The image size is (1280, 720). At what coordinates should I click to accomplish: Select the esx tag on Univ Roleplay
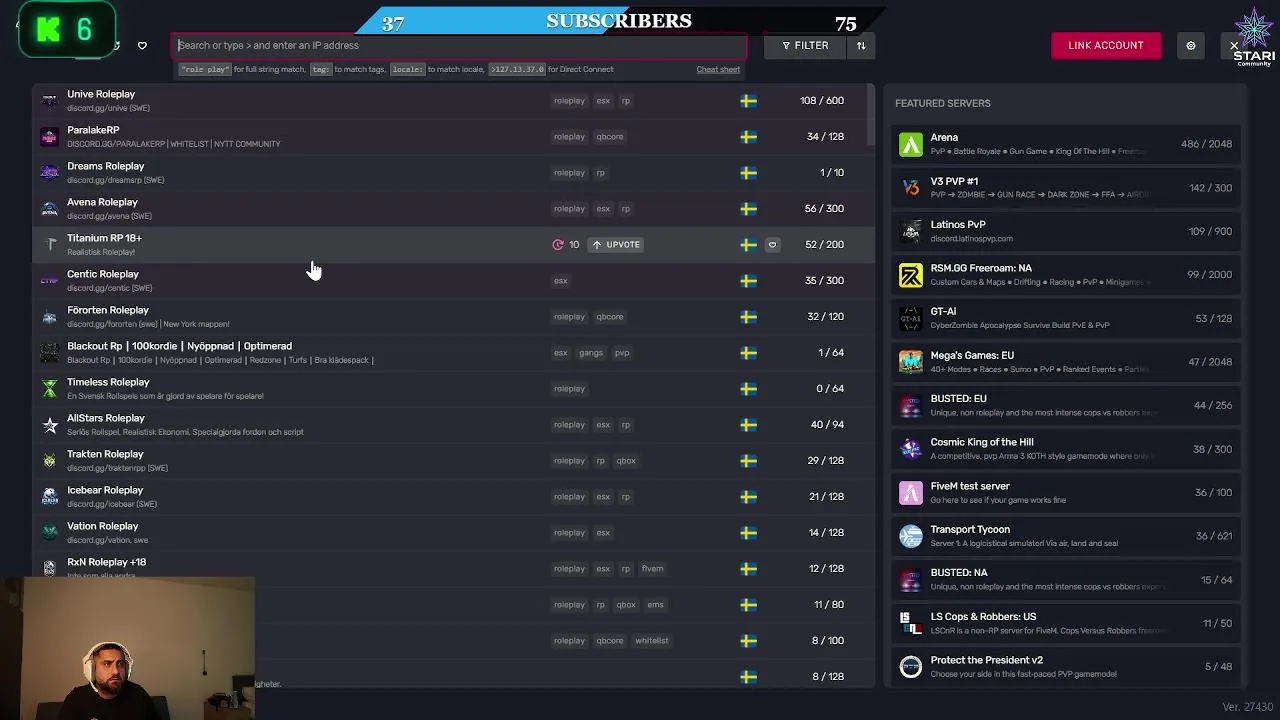[603, 100]
